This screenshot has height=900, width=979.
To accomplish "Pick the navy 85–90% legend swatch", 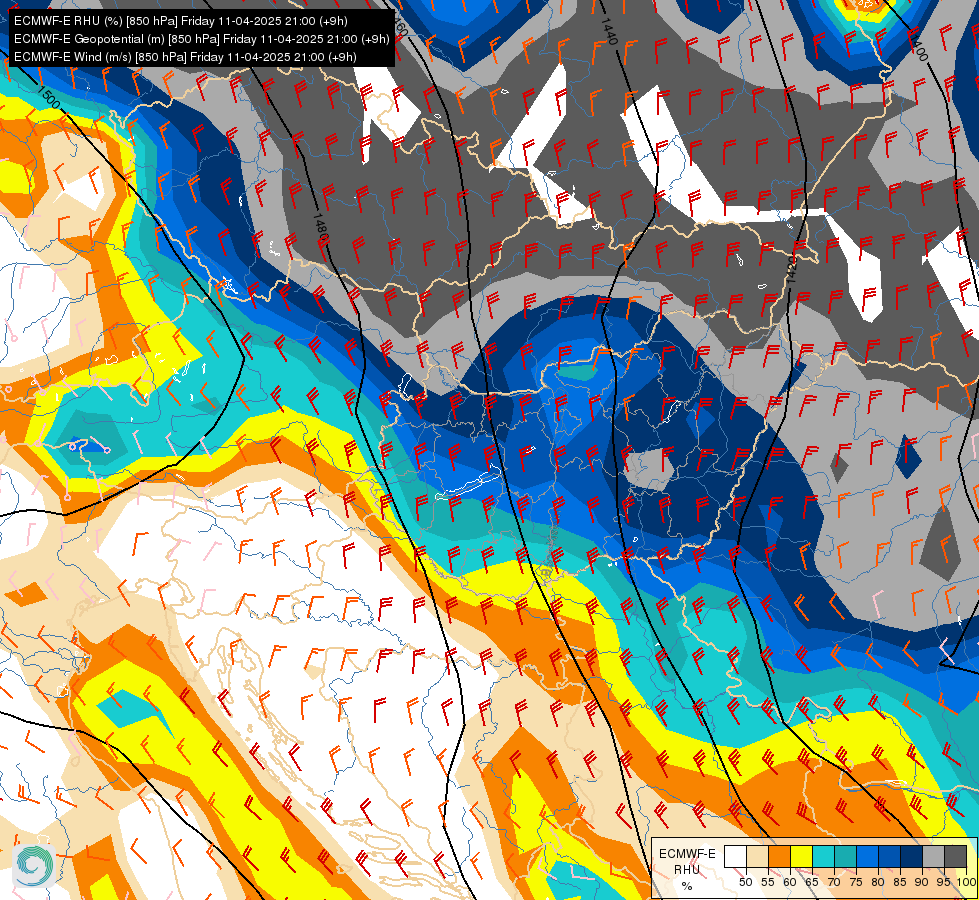I will pos(912,856).
